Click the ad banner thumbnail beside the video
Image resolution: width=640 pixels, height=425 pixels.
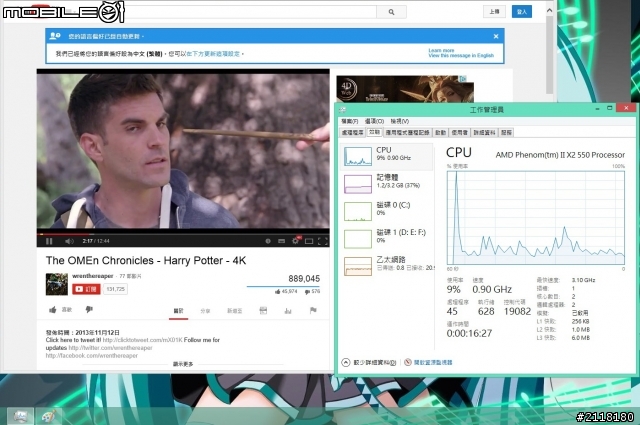pyautogui.click(x=404, y=89)
